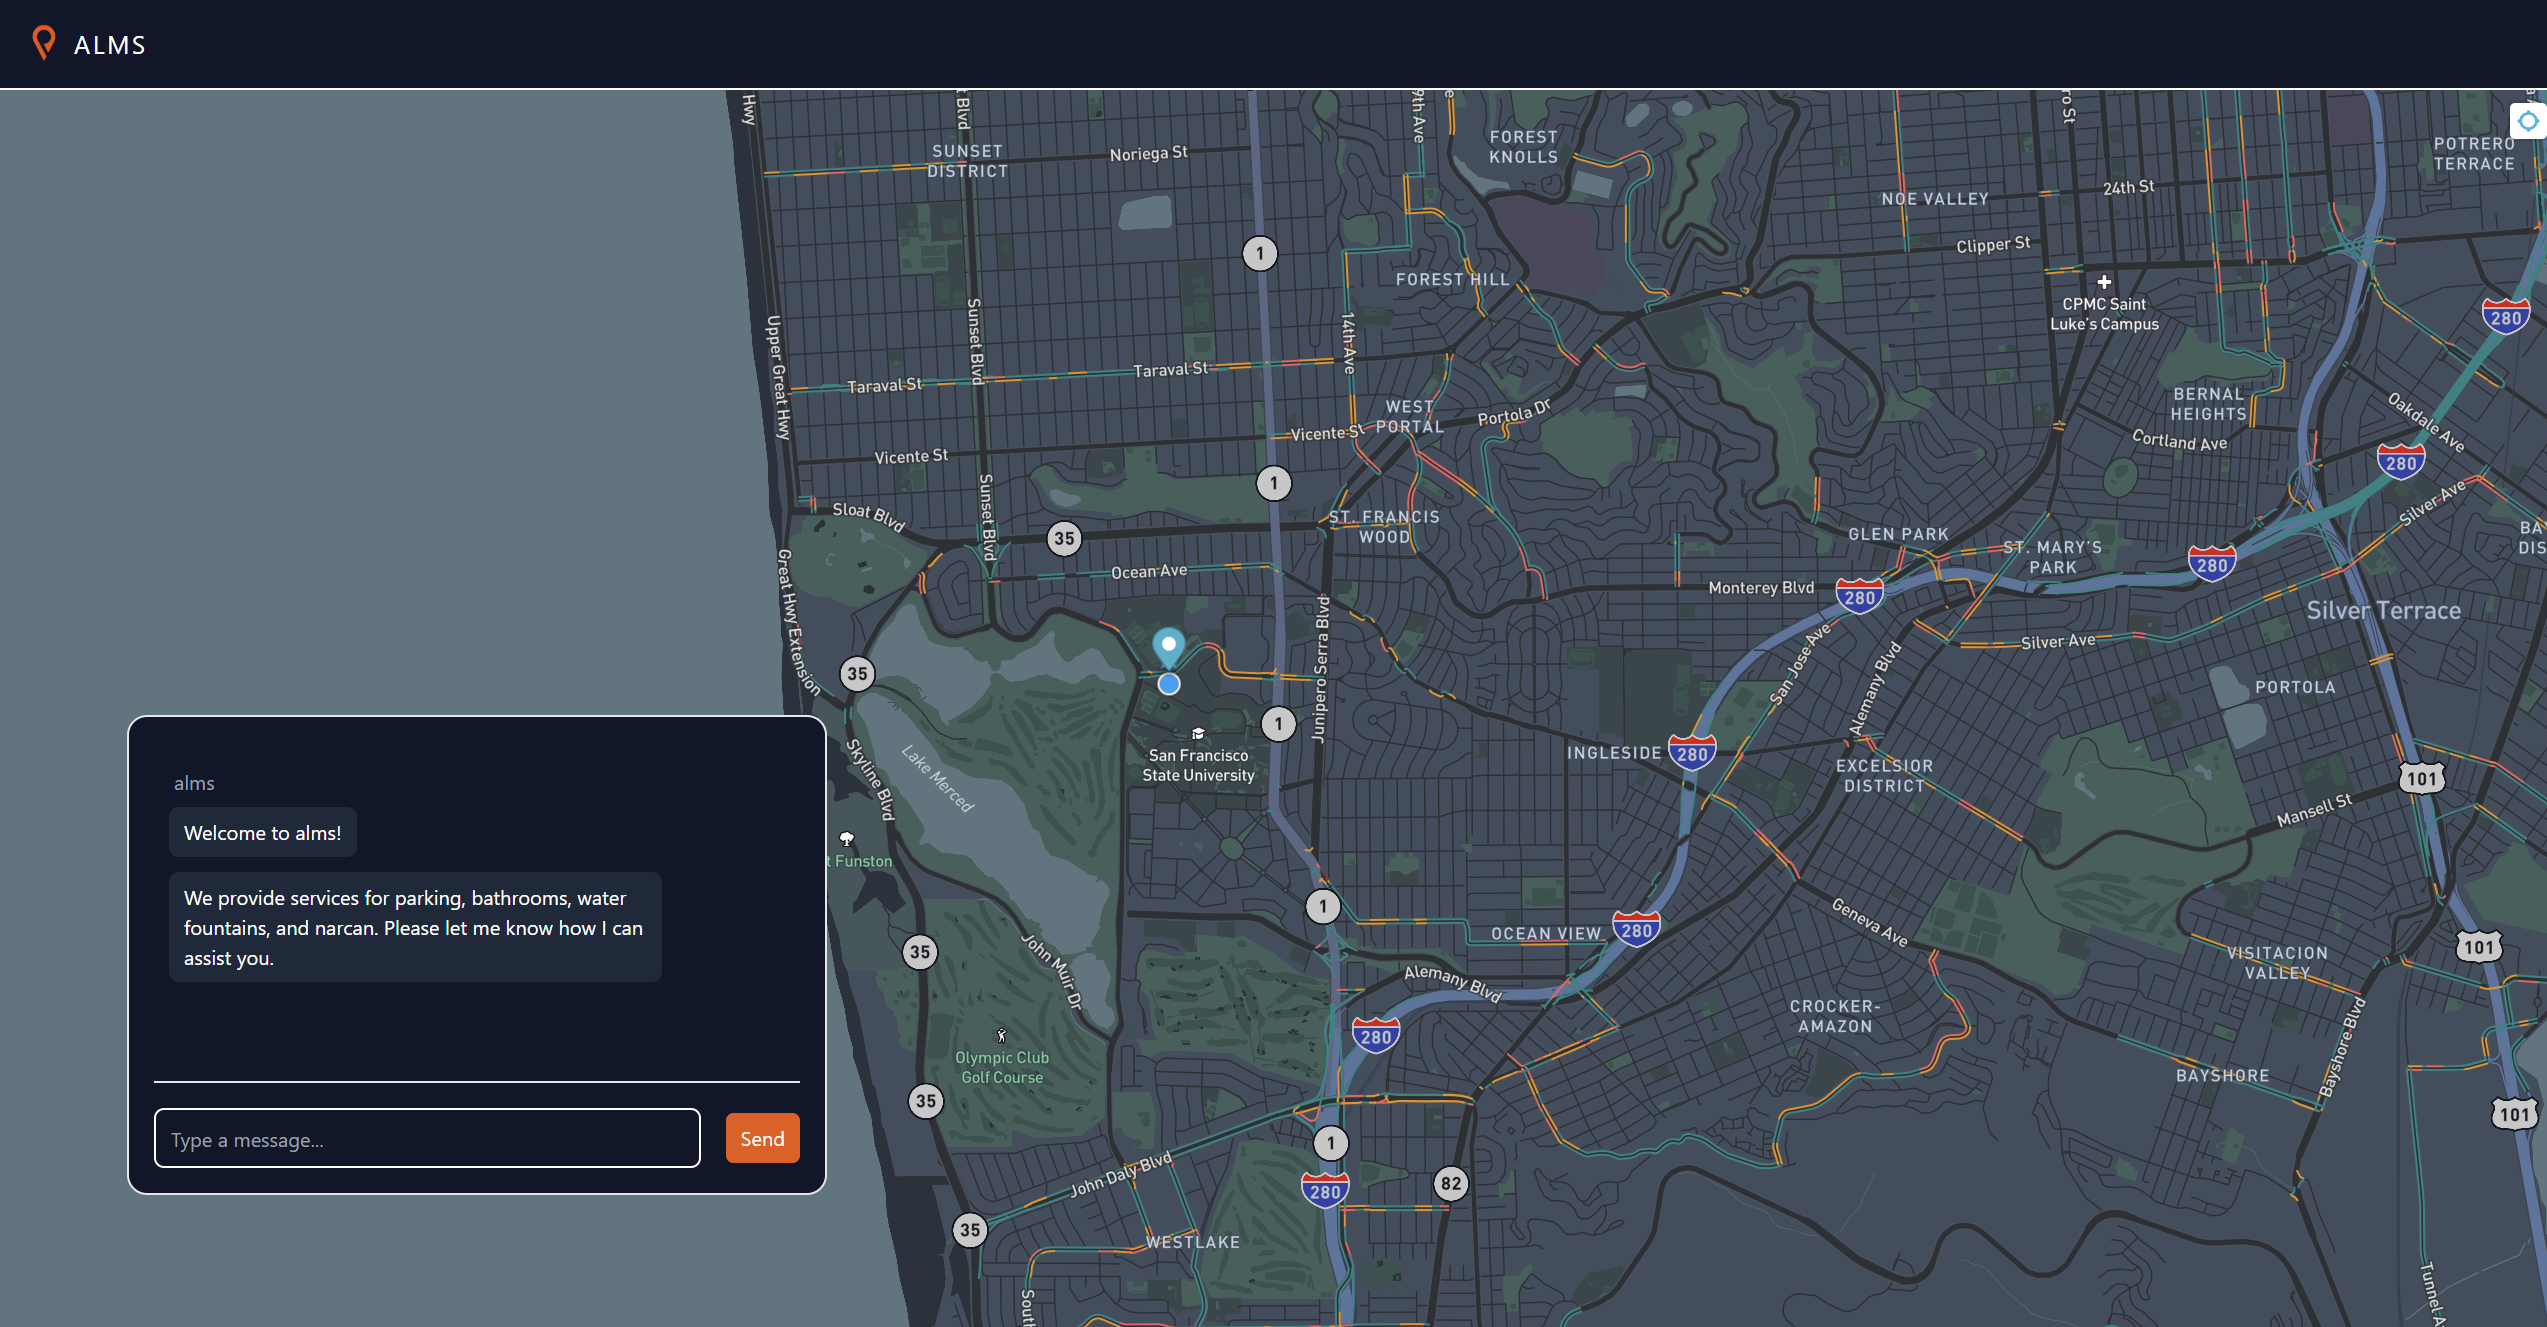
Task: Click the ALMS location pin logo
Action: [43, 43]
